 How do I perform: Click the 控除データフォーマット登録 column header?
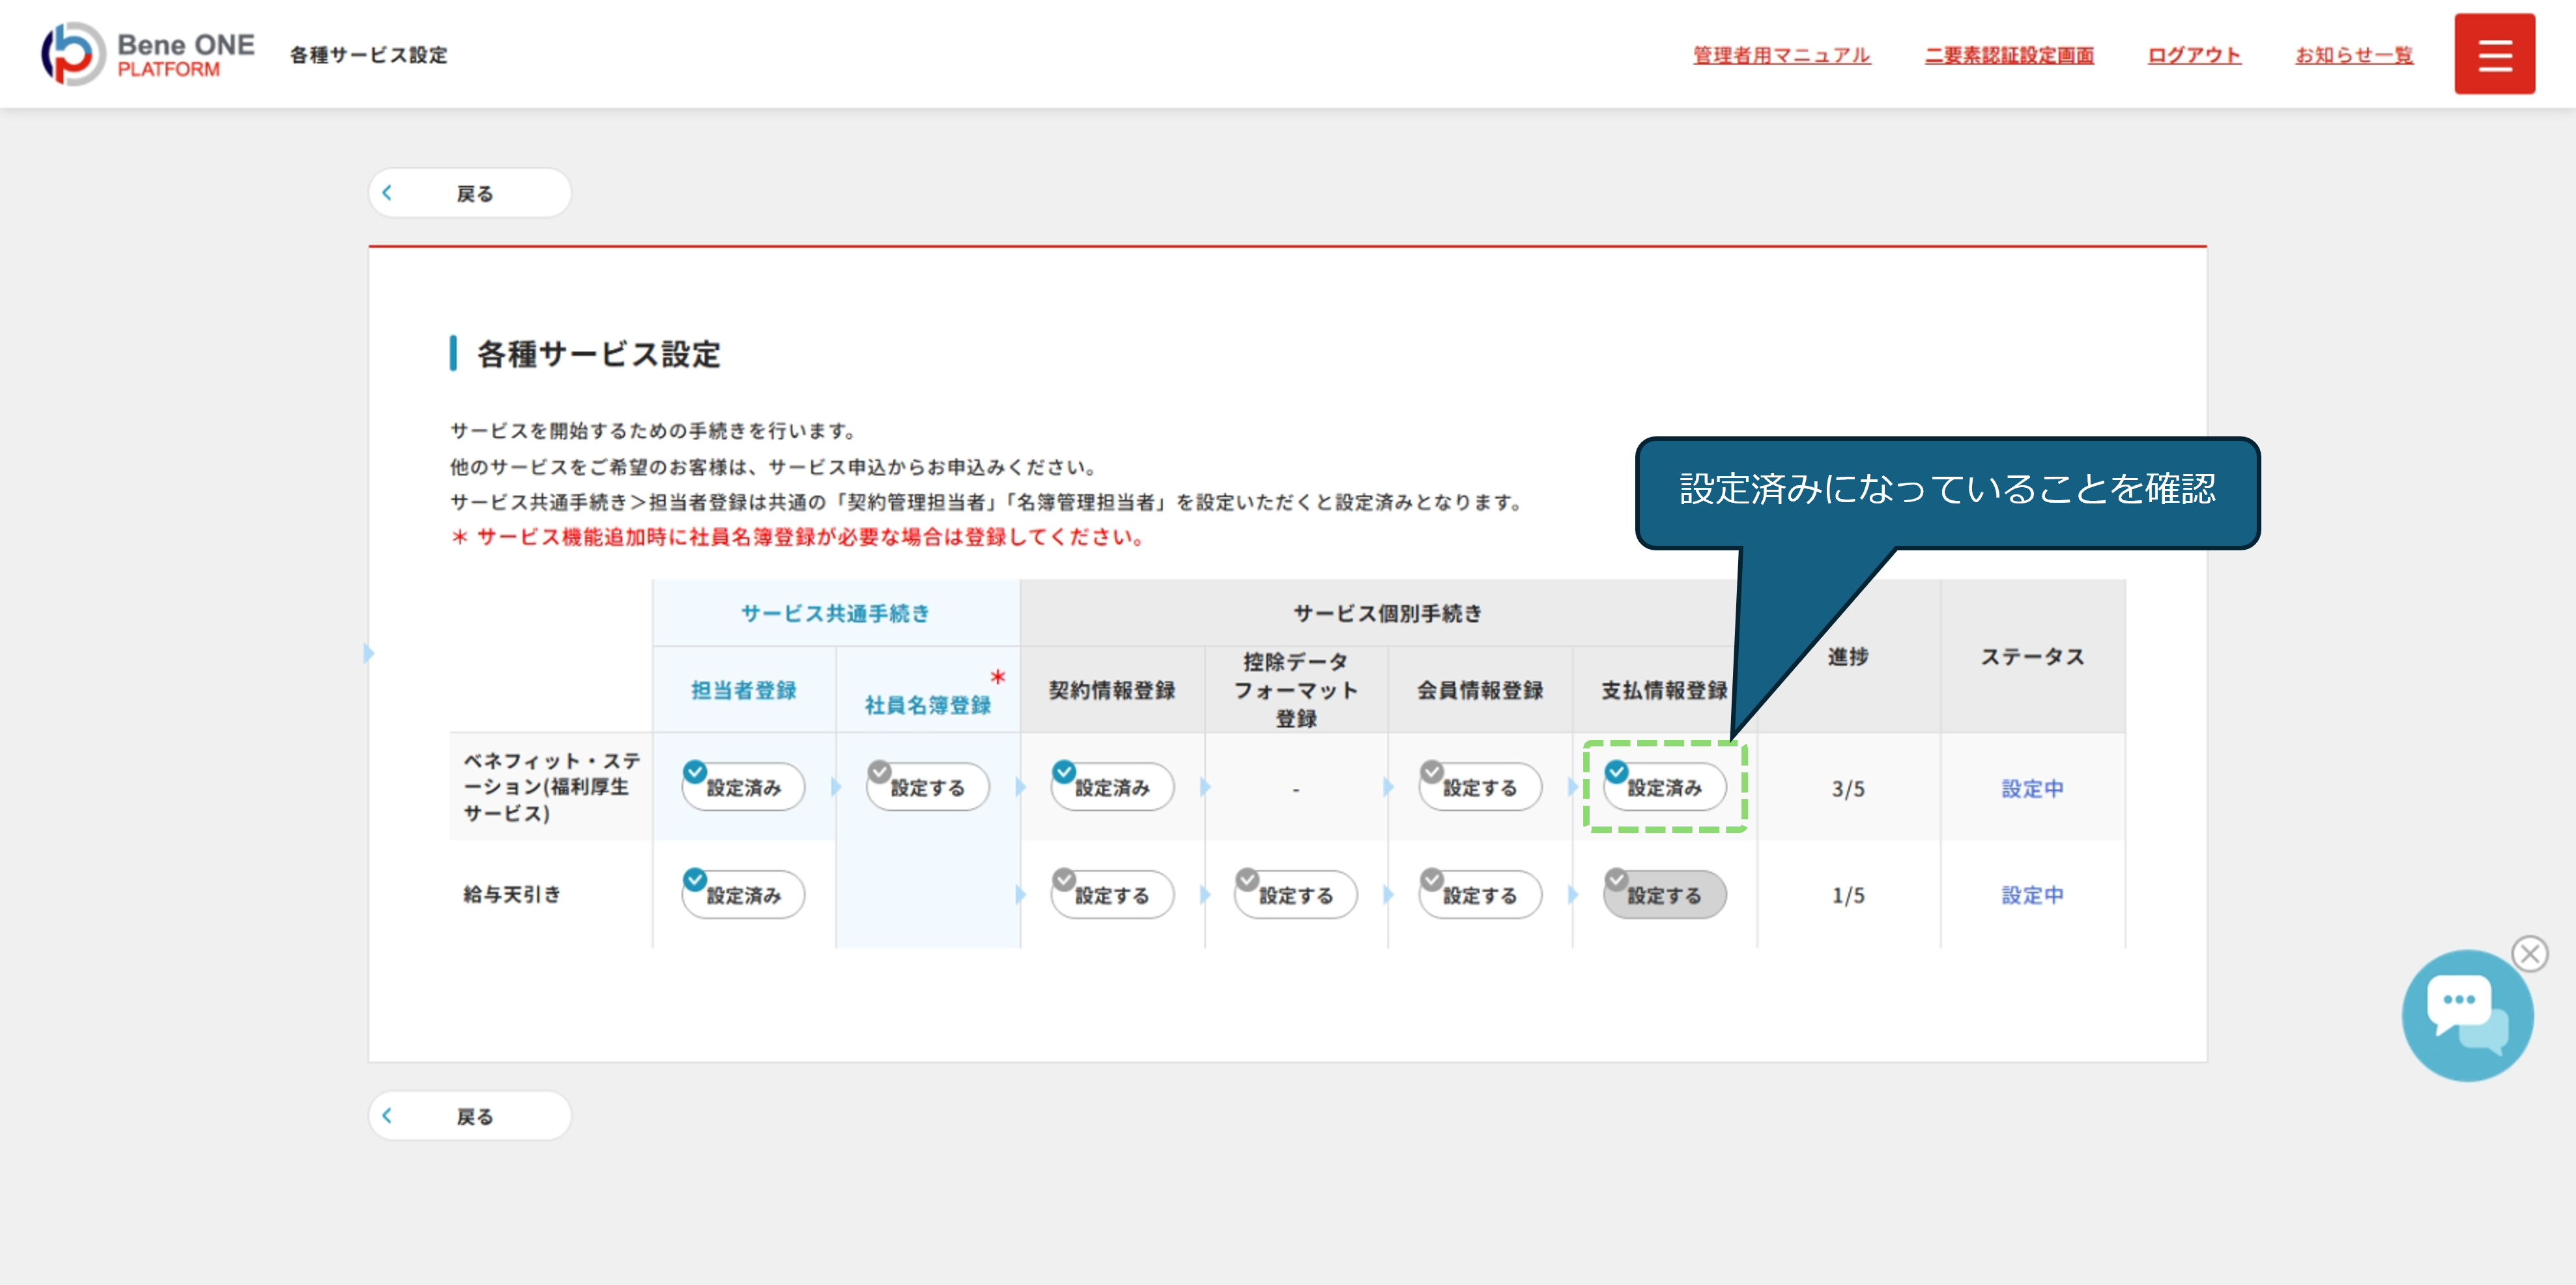click(1296, 690)
